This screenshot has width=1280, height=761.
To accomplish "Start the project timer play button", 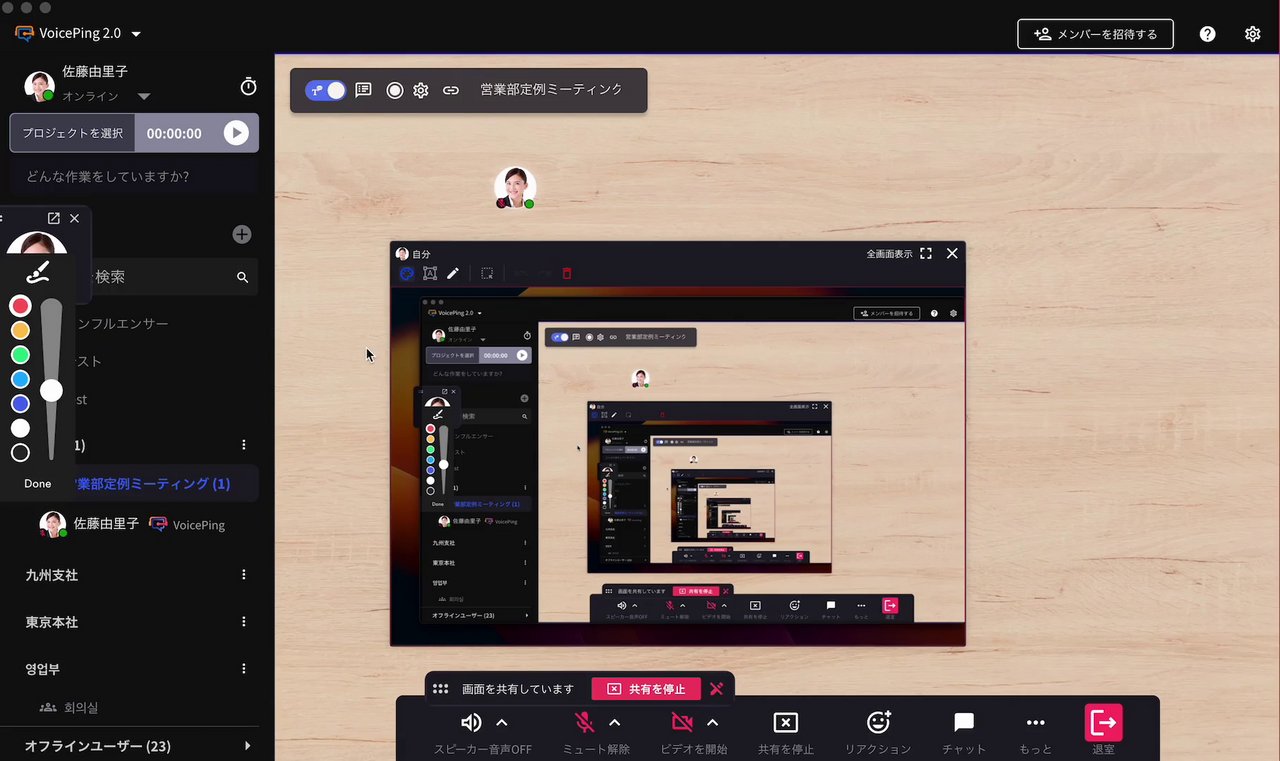I will click(x=236, y=133).
